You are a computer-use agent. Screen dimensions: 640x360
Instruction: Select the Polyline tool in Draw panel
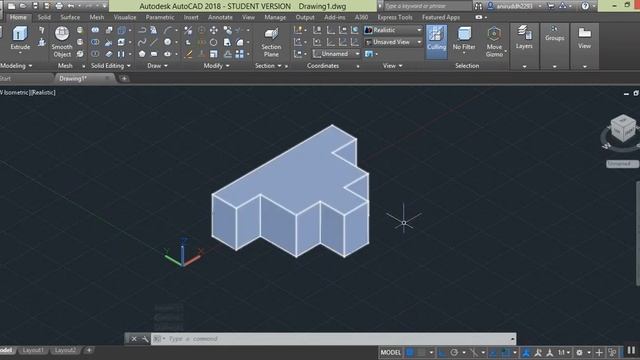coord(142,30)
